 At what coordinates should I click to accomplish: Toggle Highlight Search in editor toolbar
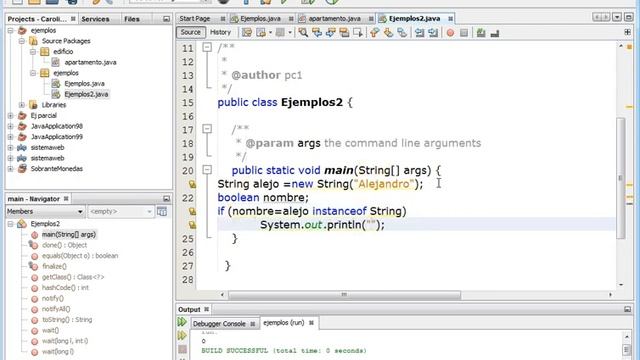344,33
